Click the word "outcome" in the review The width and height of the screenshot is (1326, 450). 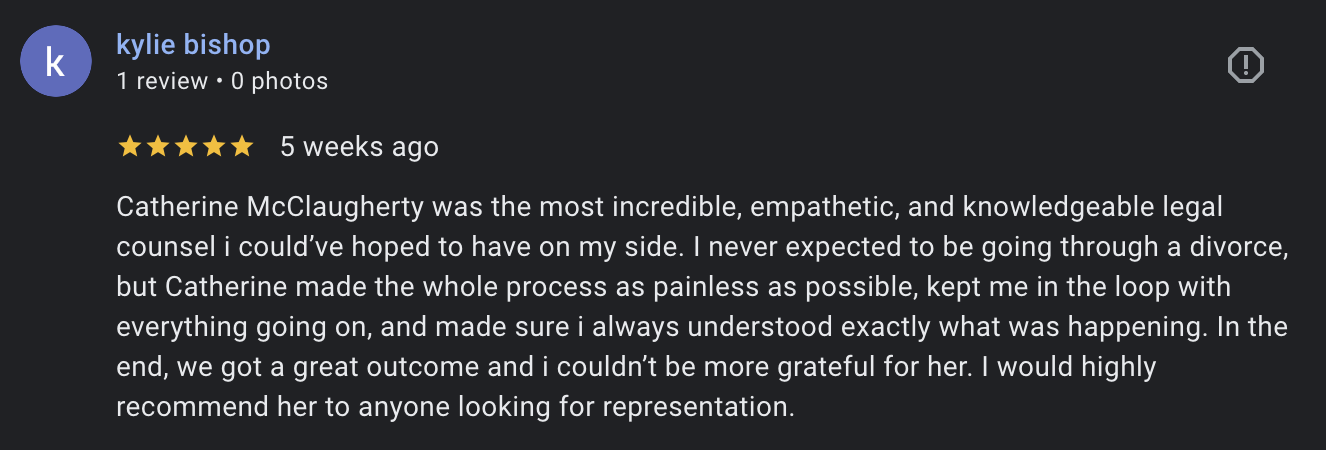pyautogui.click(x=363, y=368)
